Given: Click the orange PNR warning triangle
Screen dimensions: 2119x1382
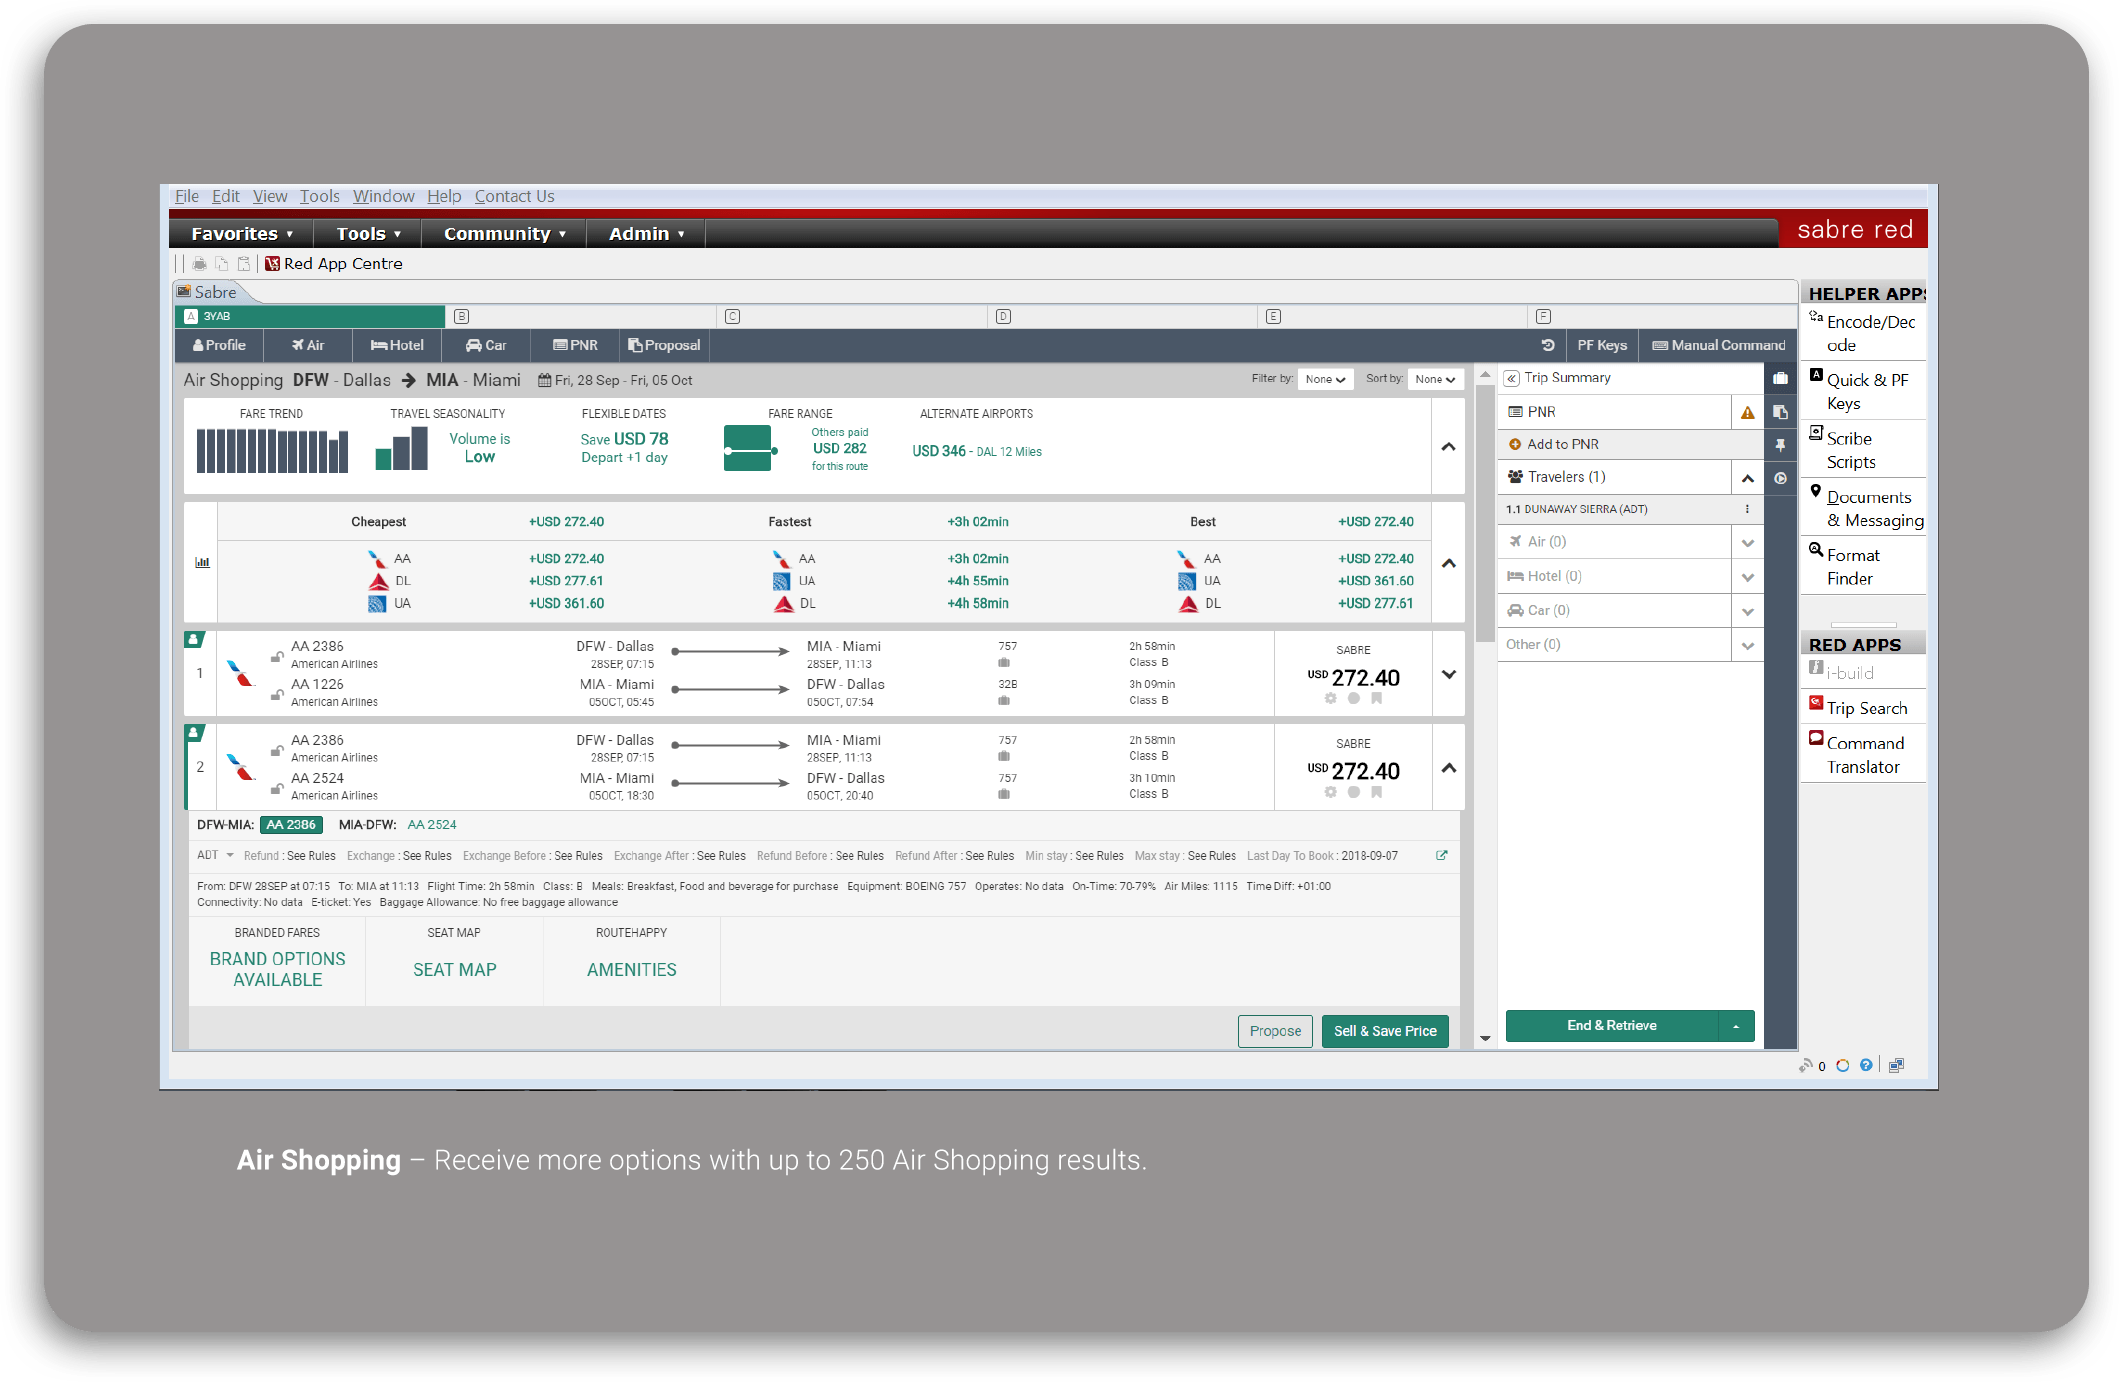Looking at the screenshot, I should point(1747,412).
